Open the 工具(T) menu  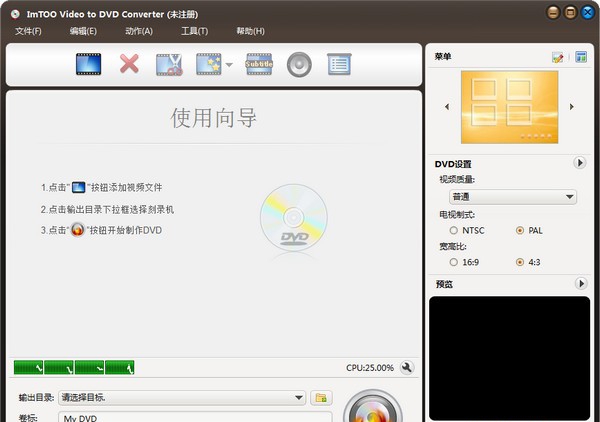click(194, 31)
